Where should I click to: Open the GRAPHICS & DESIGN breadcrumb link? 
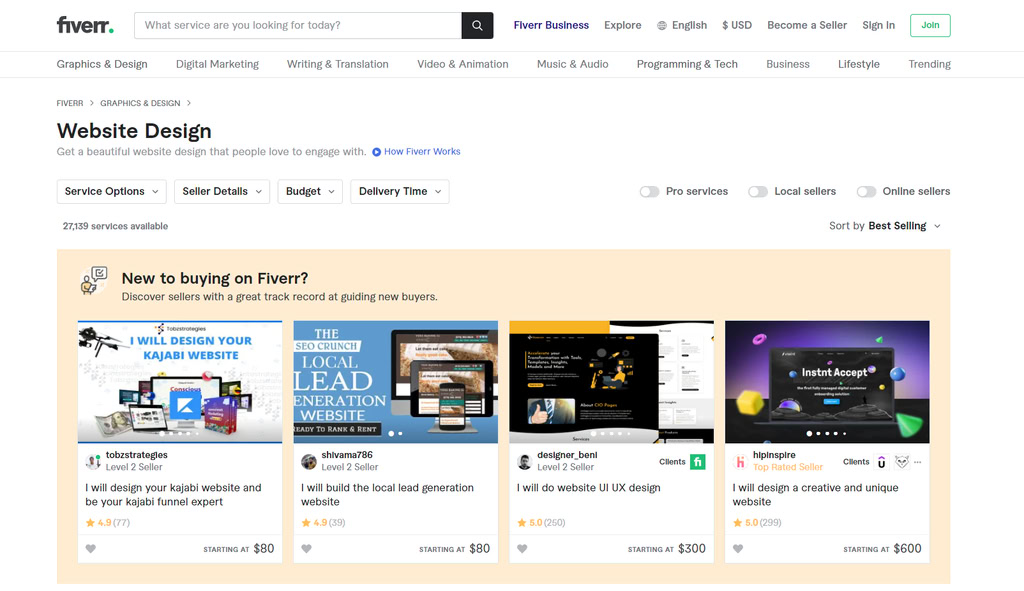pos(141,102)
